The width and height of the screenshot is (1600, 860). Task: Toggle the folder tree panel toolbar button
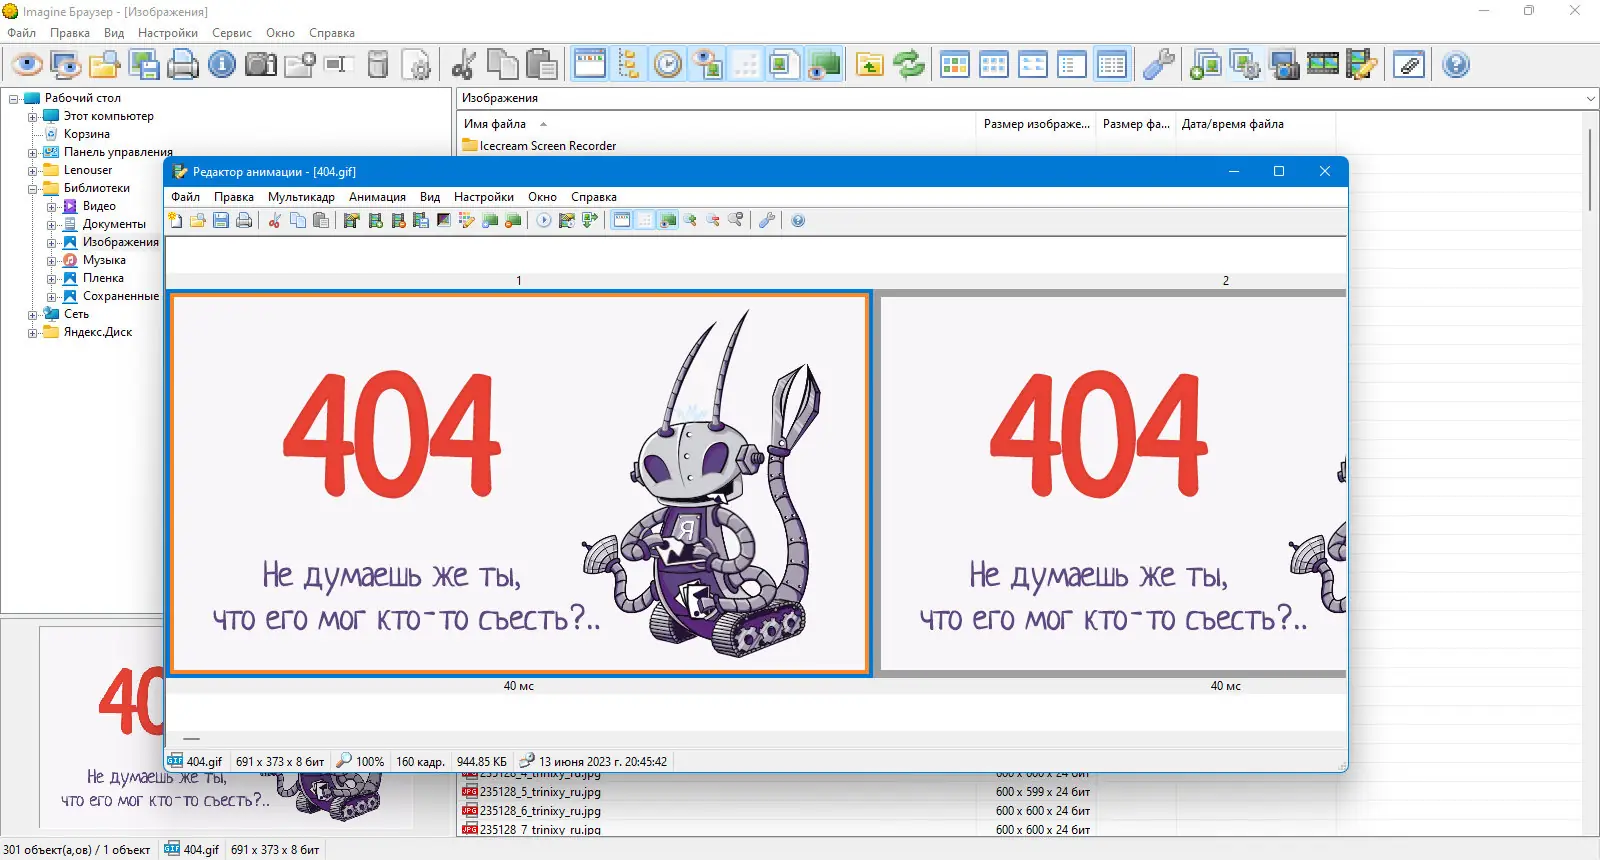(x=629, y=65)
